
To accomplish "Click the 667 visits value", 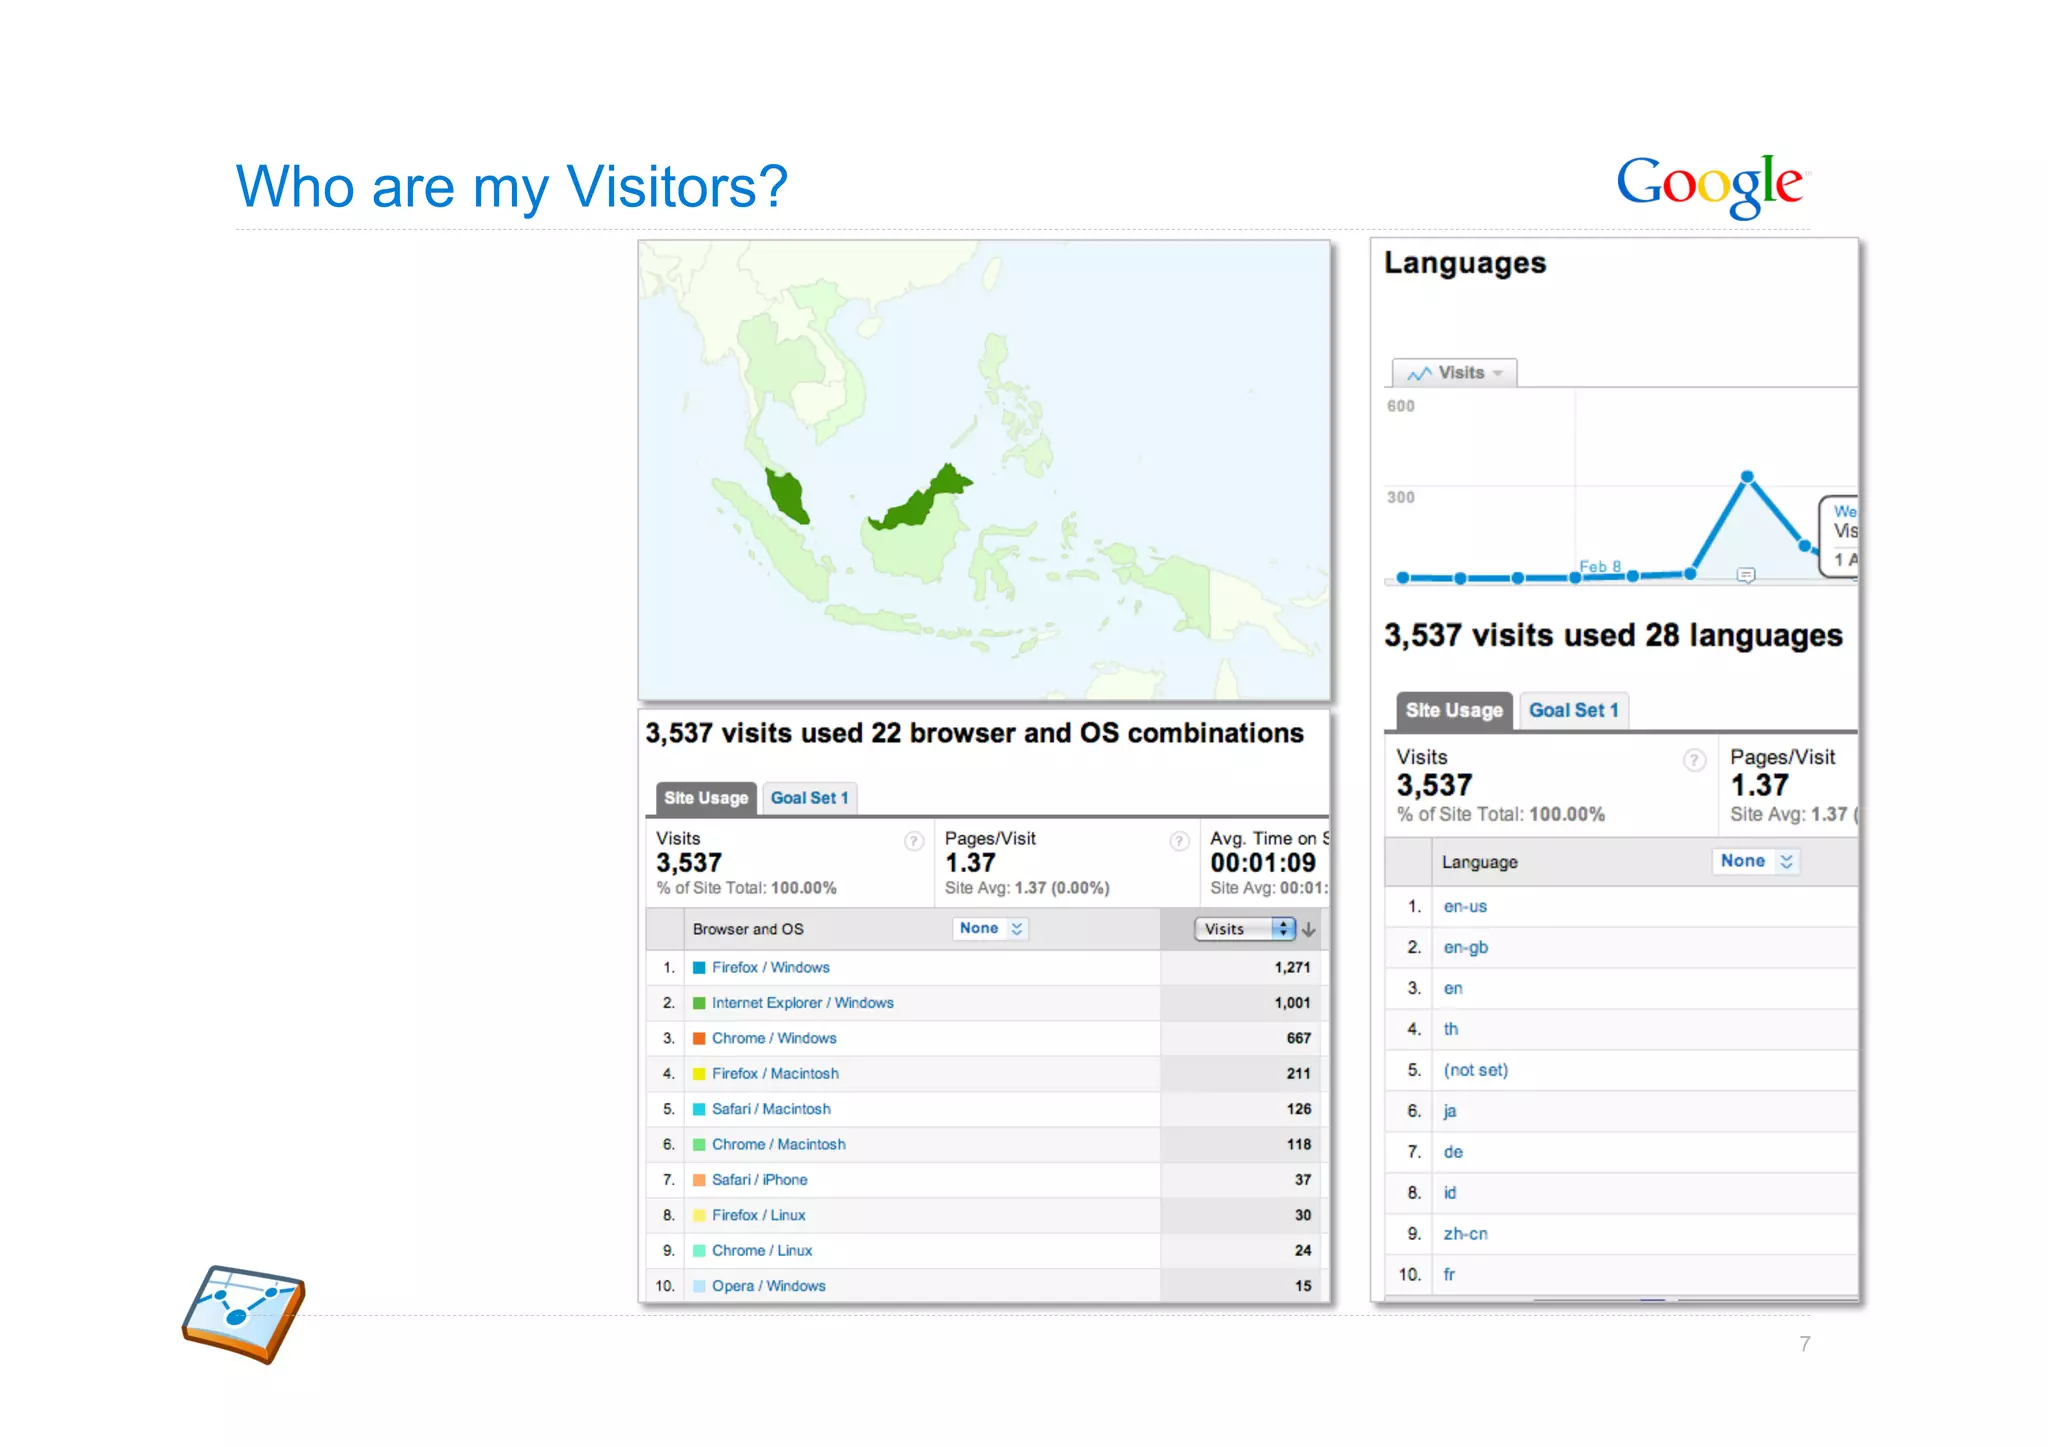I will [x=1299, y=1038].
